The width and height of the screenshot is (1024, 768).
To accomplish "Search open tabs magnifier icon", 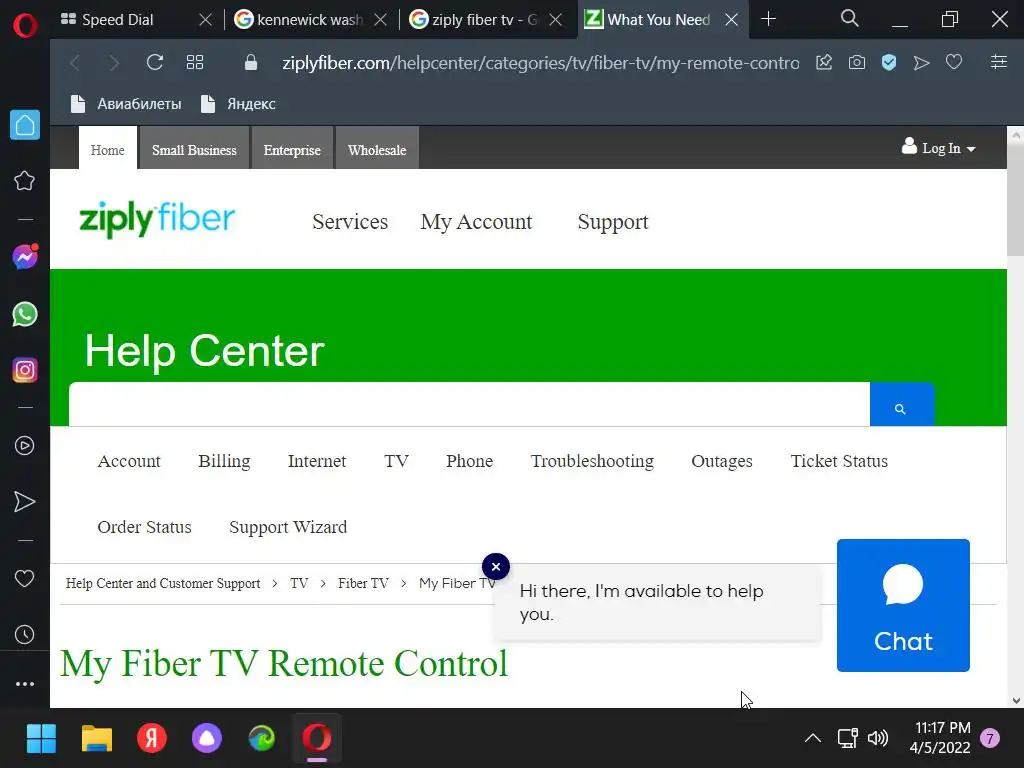I will tap(850, 18).
